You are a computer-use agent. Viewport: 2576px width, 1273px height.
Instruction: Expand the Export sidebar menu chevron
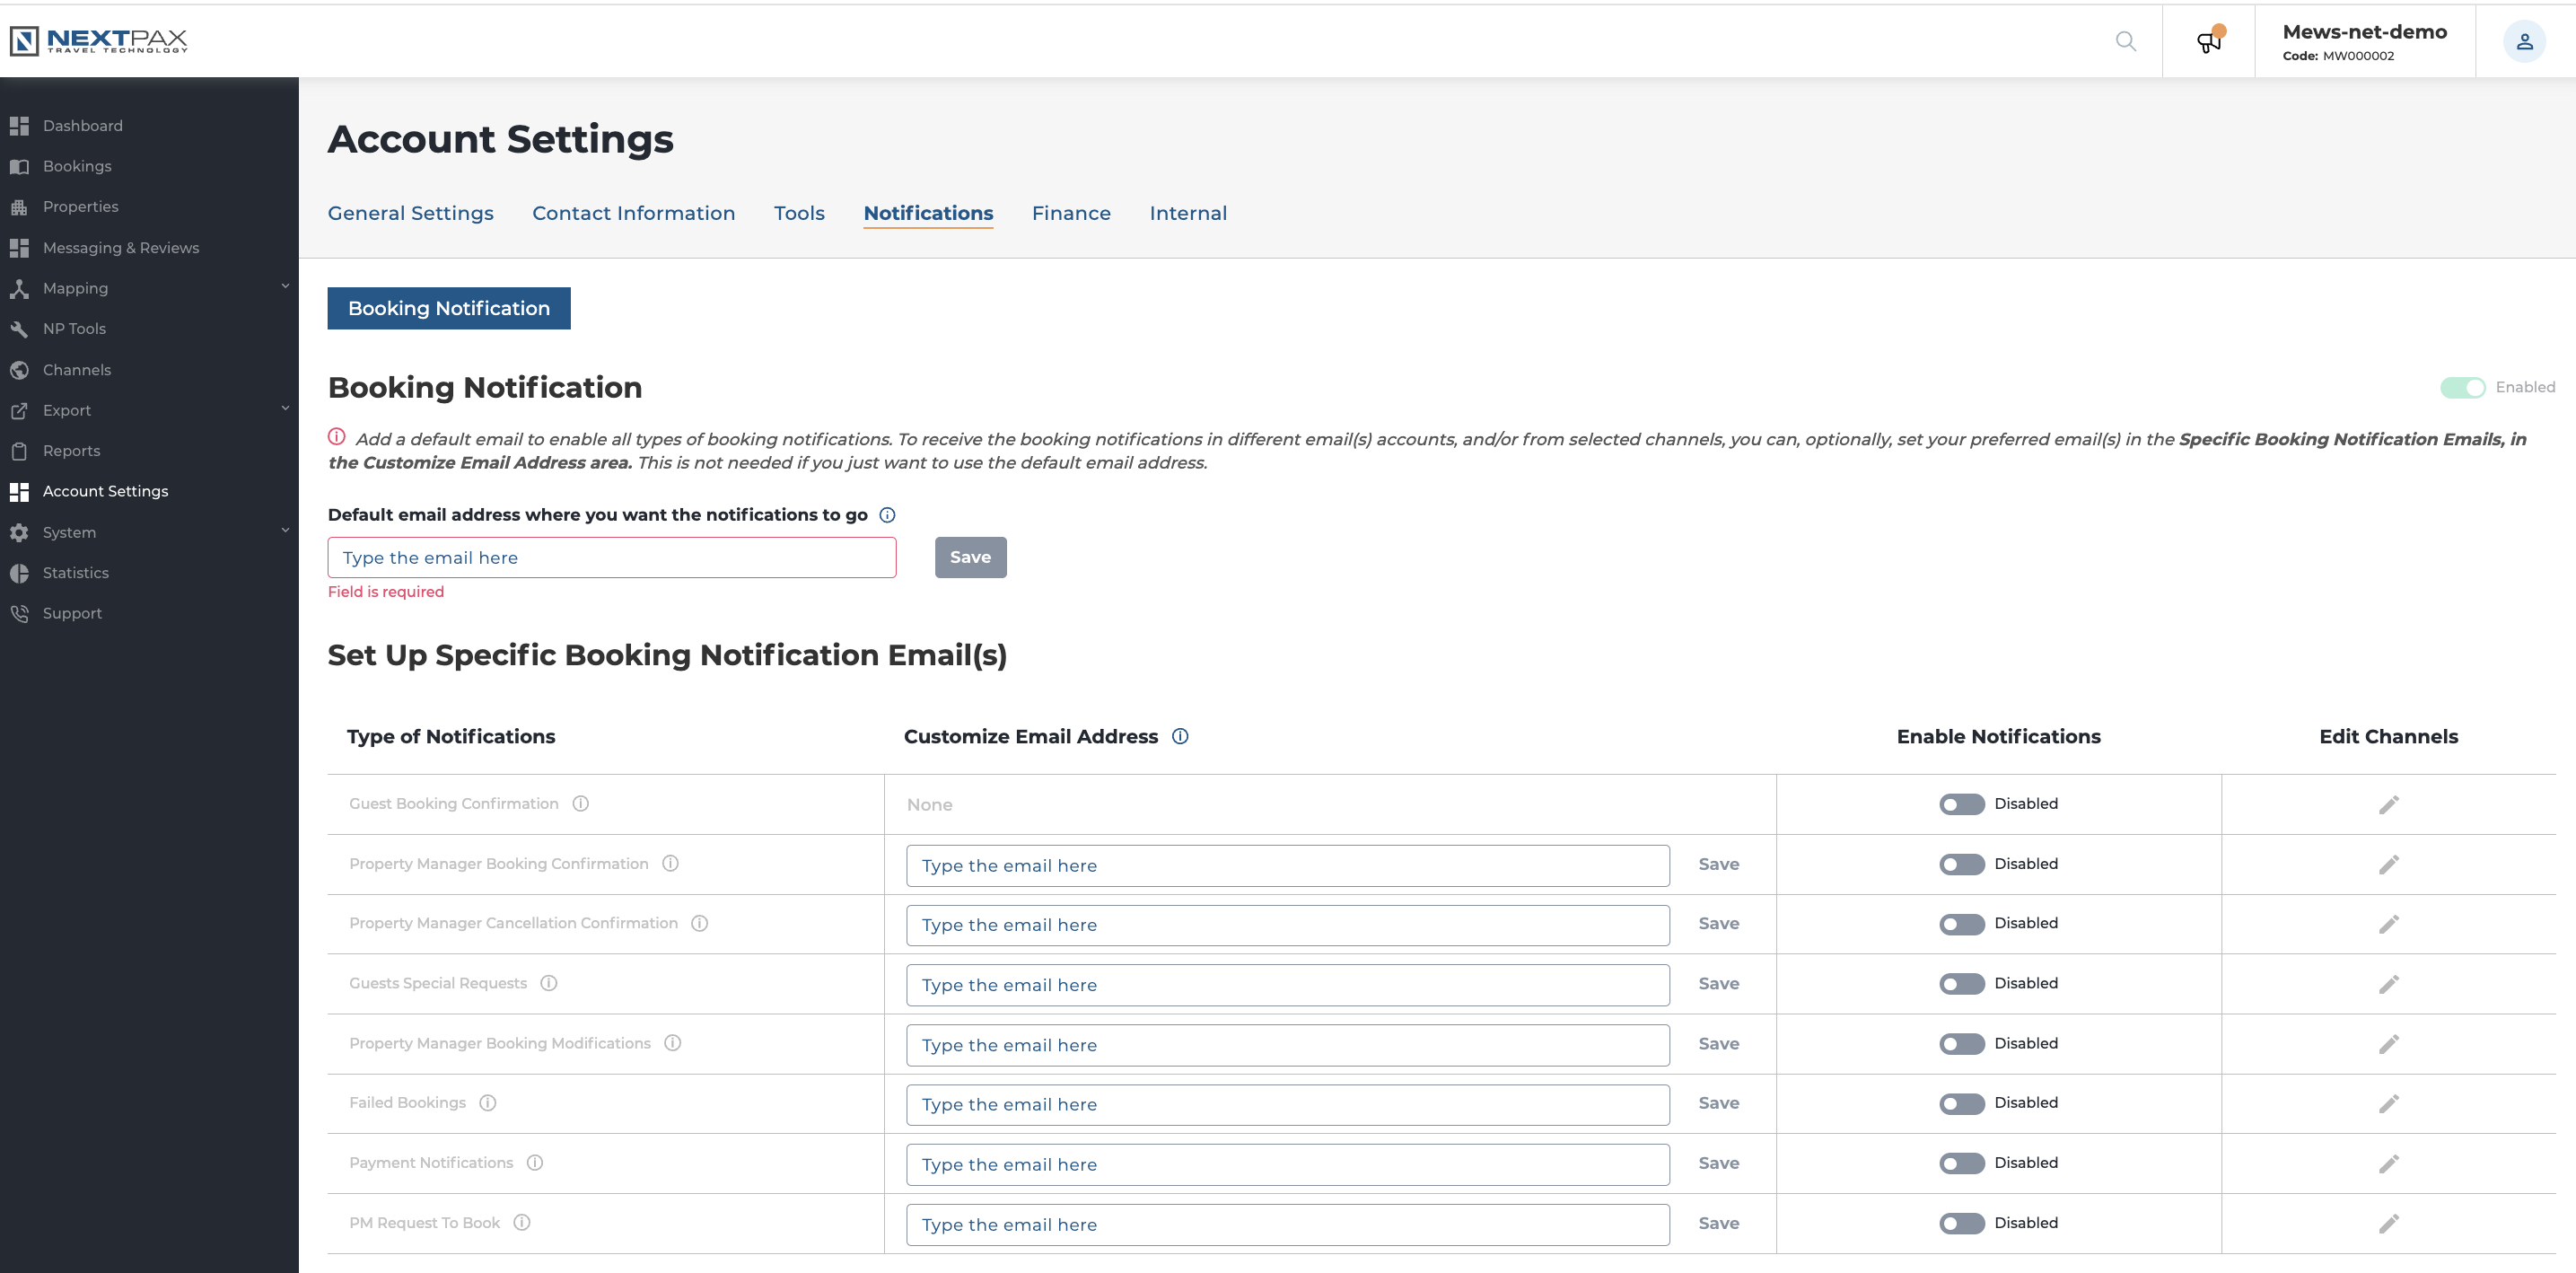285,408
